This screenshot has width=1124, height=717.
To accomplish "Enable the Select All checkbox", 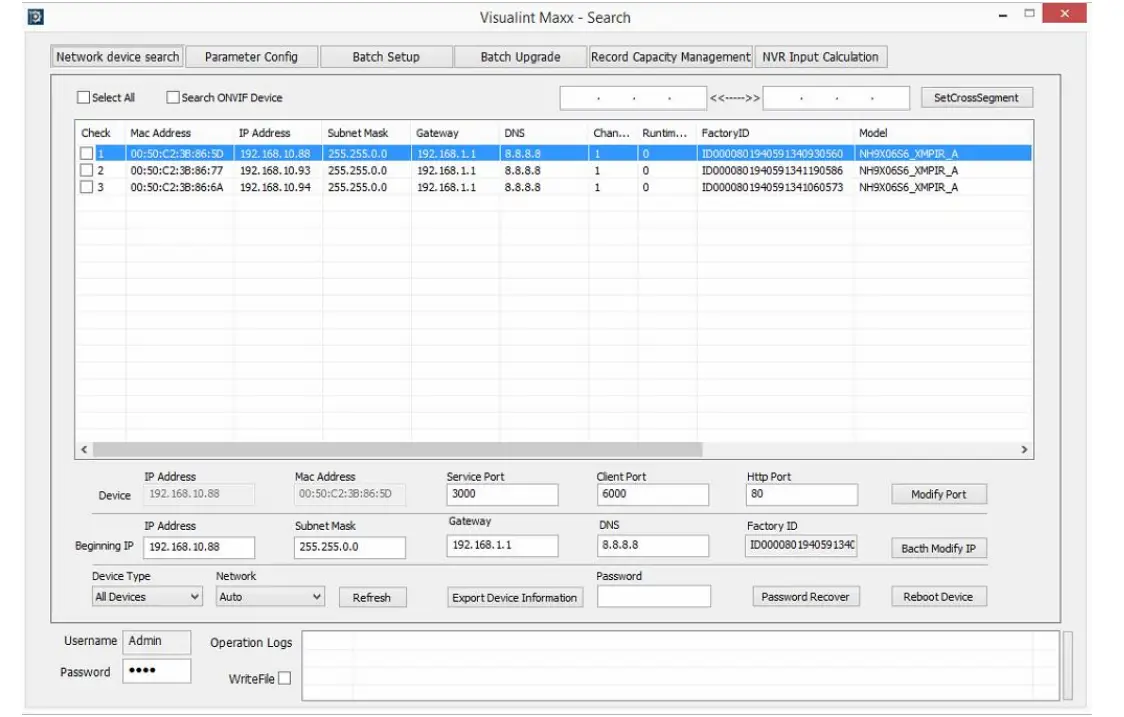I will 84,97.
